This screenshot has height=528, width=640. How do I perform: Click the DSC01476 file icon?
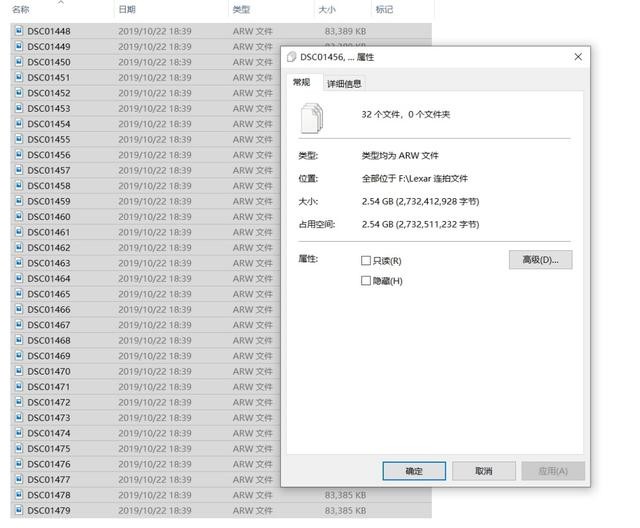point(19,464)
